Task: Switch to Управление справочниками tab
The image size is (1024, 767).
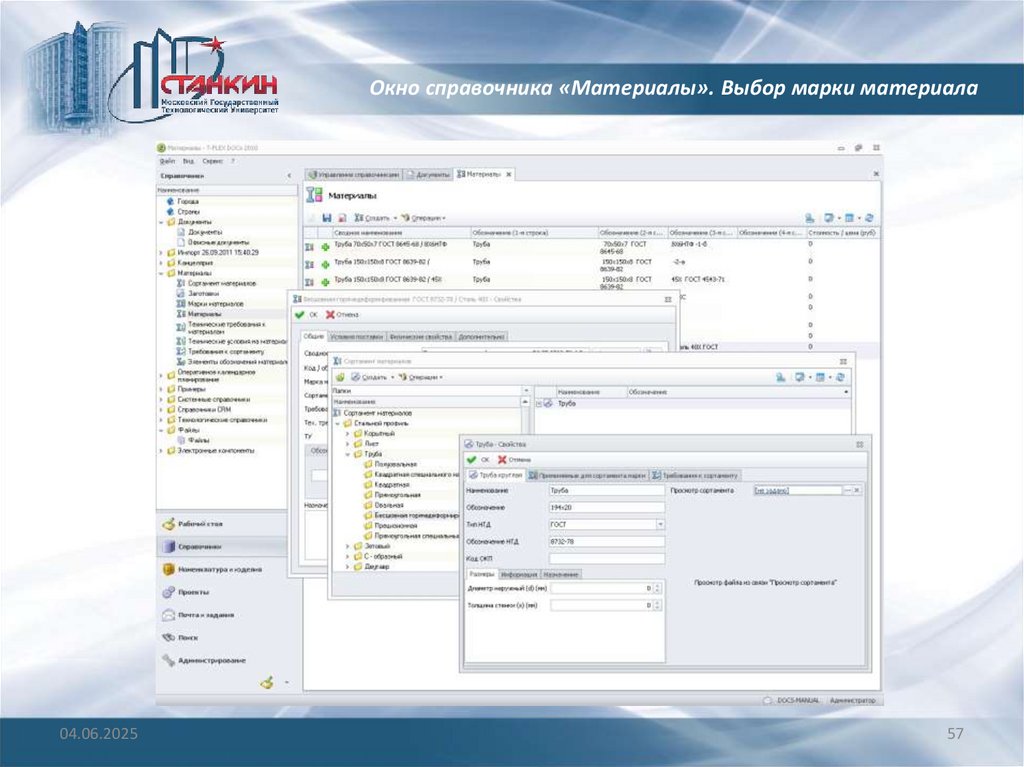Action: pos(353,174)
